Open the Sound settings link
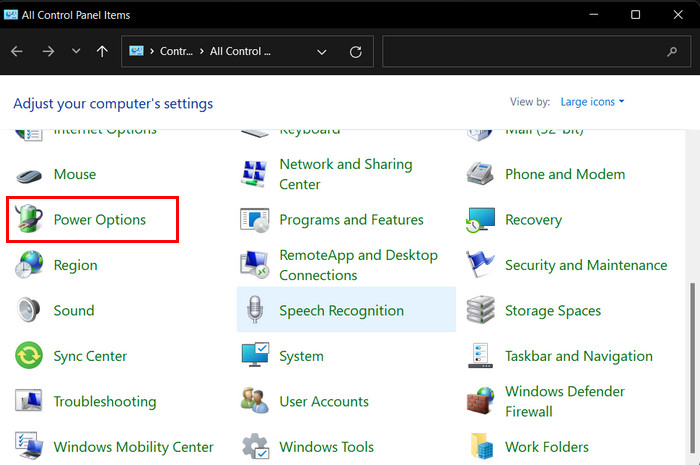The image size is (700, 465). tap(74, 310)
